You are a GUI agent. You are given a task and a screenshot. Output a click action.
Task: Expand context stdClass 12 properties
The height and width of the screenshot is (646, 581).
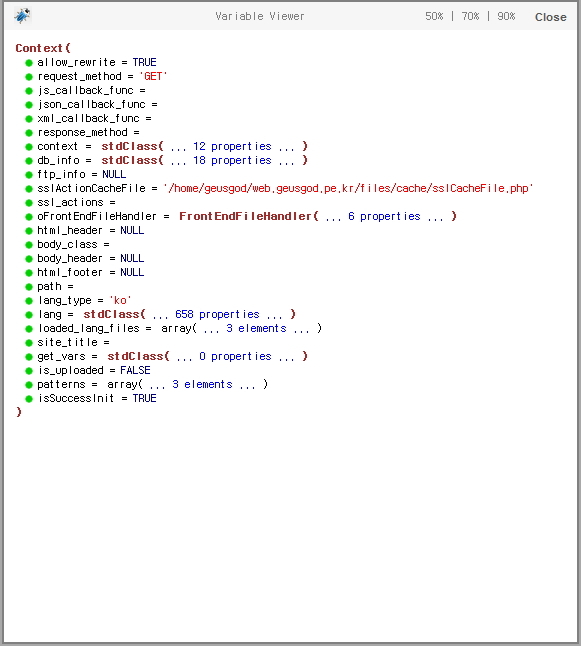[204, 147]
